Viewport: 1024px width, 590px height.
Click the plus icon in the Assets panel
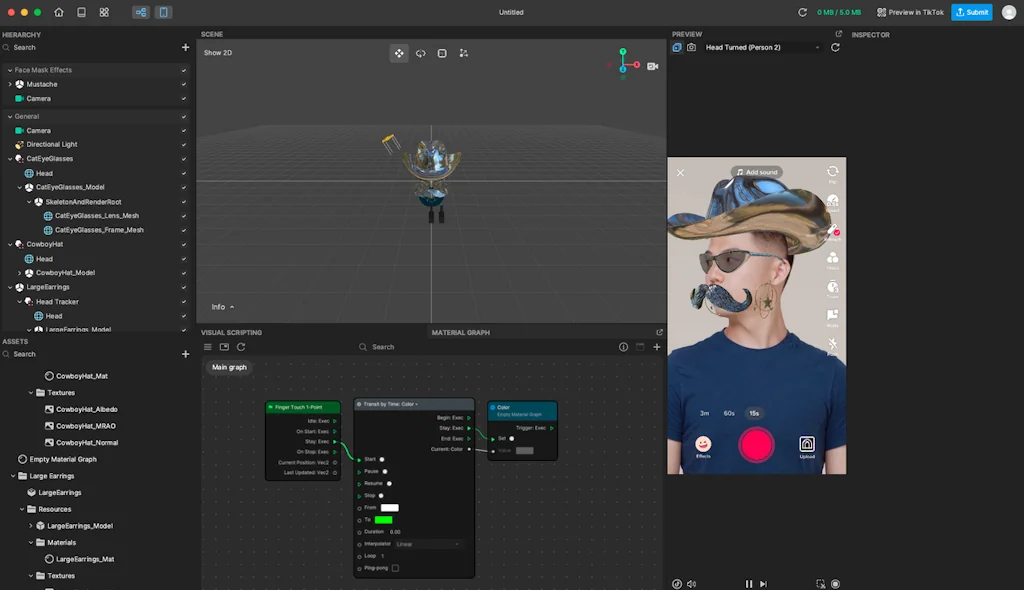[186, 353]
